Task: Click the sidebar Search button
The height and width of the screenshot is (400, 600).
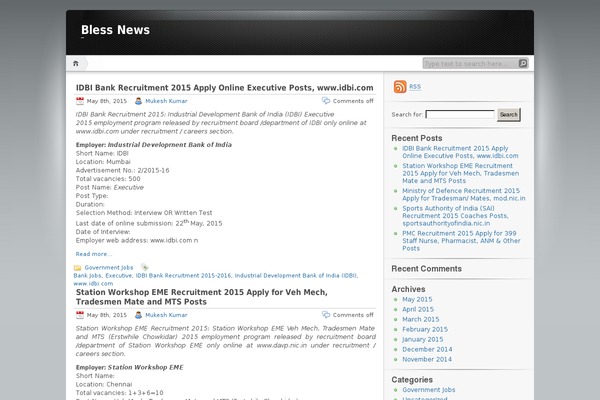Action: [509, 114]
